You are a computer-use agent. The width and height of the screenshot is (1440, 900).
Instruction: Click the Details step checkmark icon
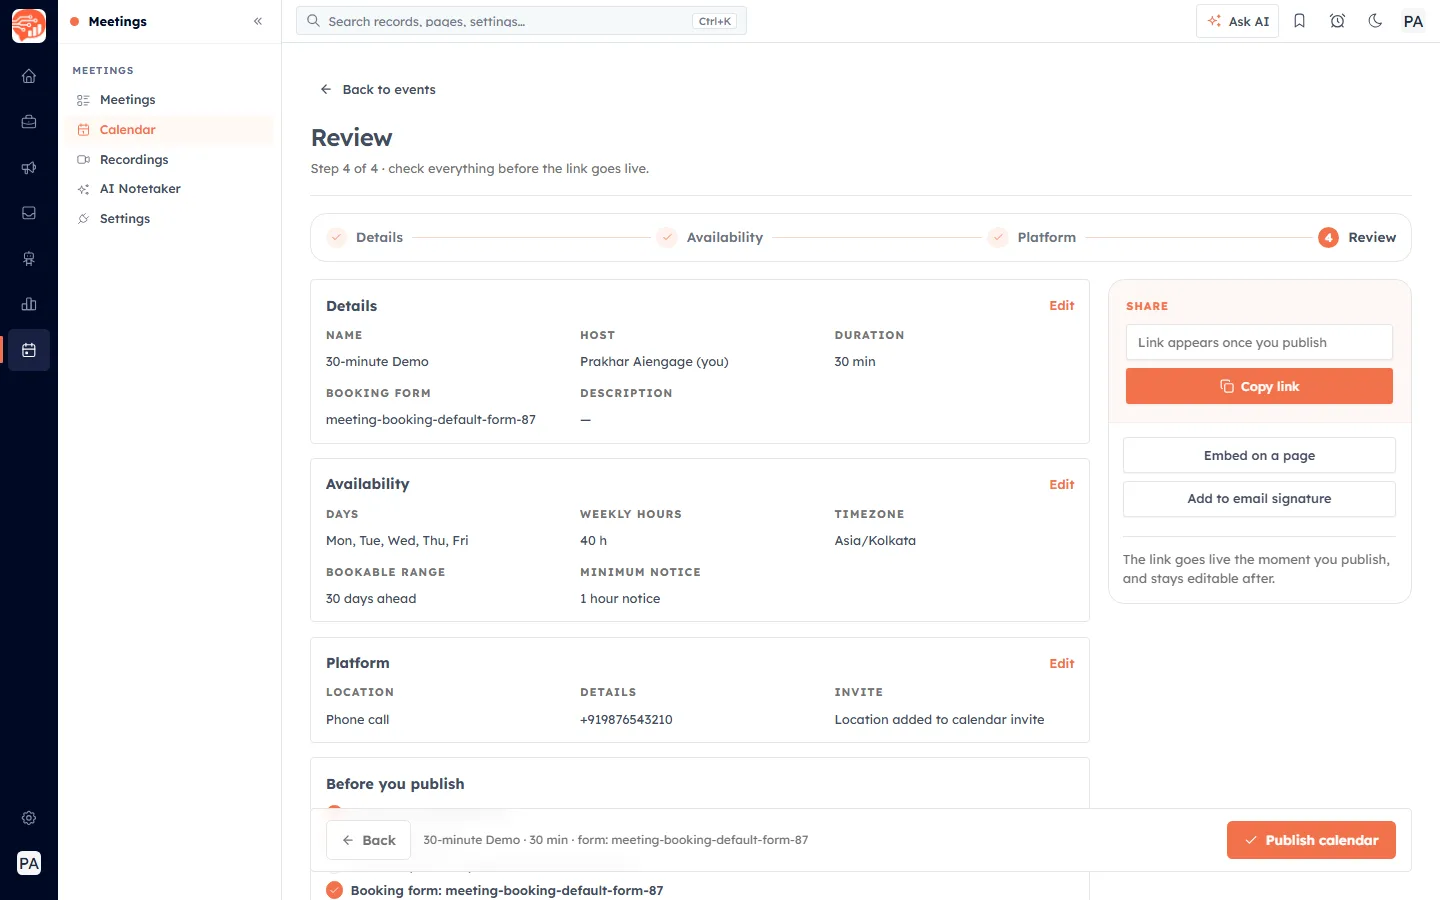337,237
